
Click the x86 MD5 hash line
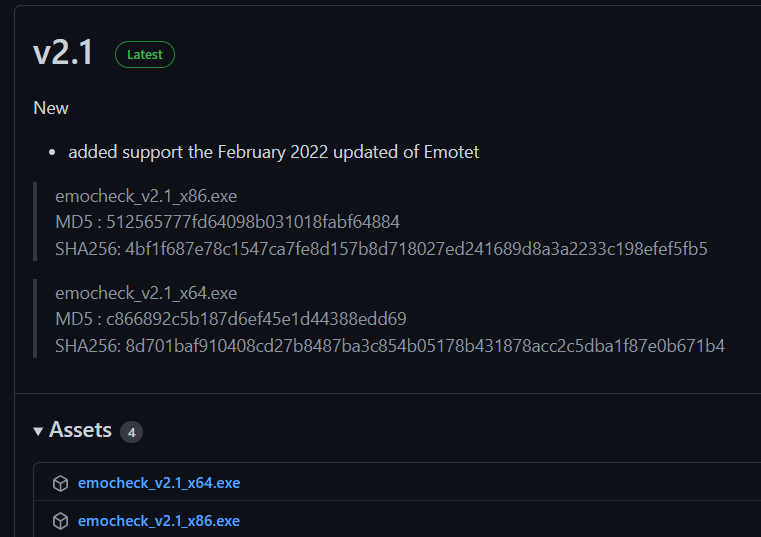(x=227, y=222)
